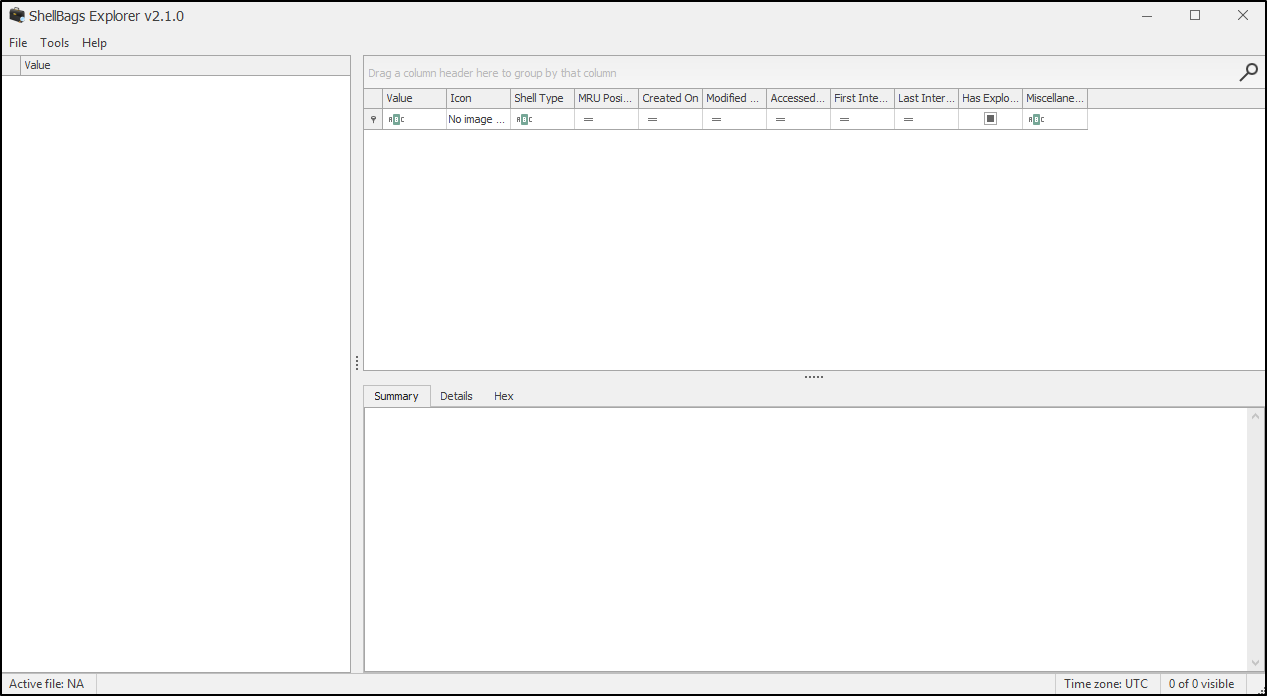Minimize the ShellBags Explorer window

(x=1148, y=16)
